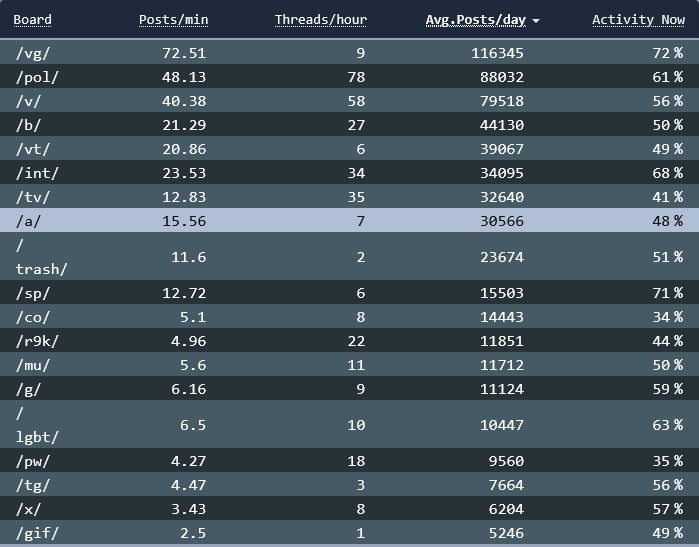
Task: Click the 68 % activity value
Action: coord(668,173)
